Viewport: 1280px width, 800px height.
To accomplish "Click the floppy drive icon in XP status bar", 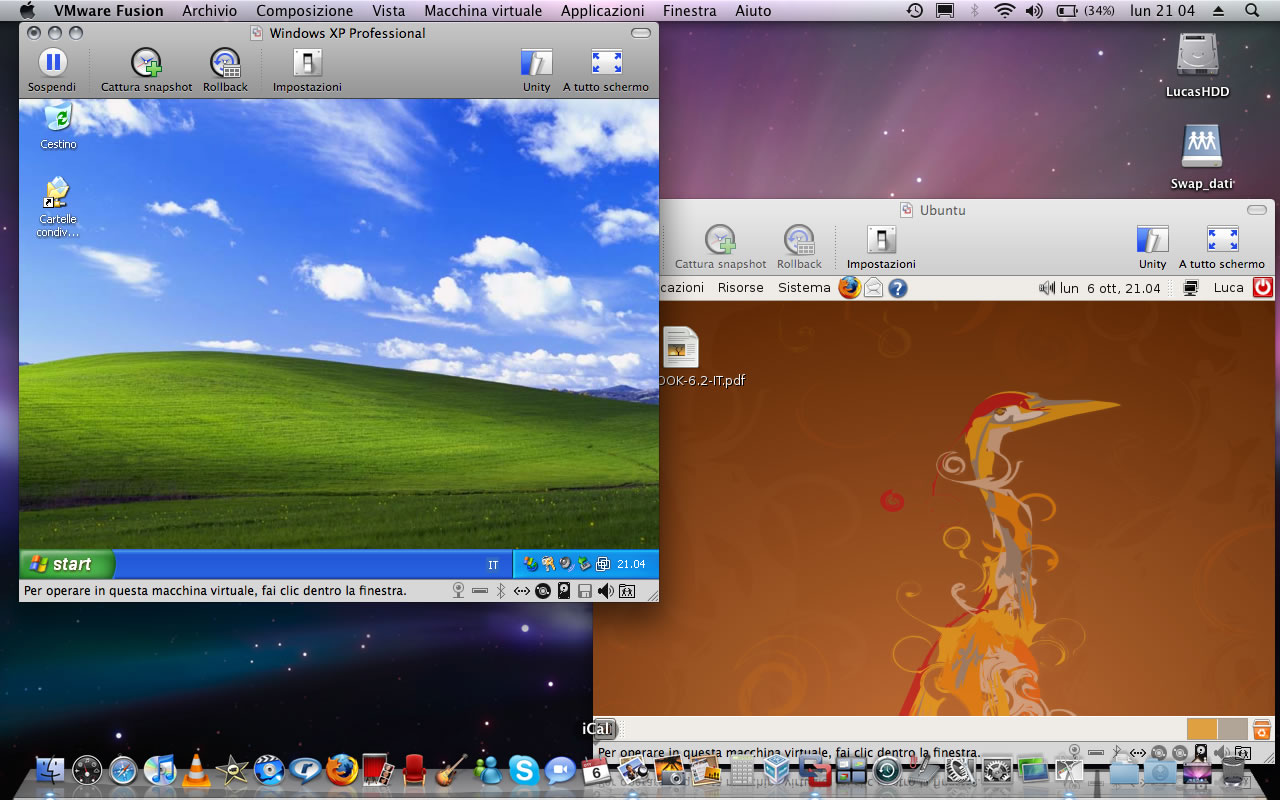I will click(585, 591).
